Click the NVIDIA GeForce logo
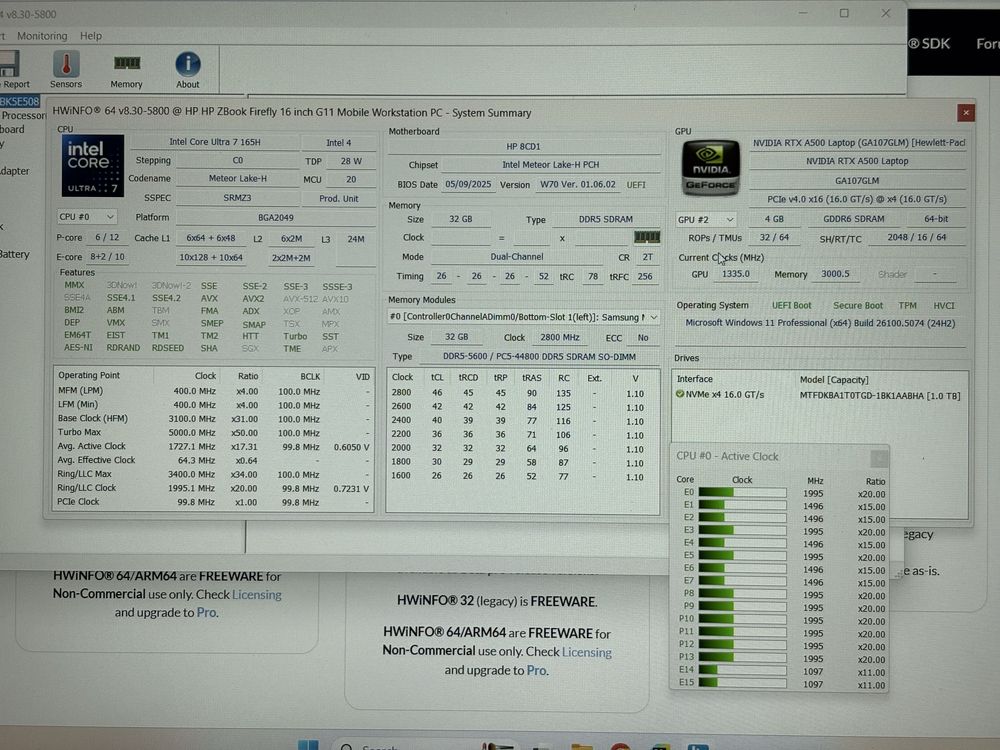 coord(711,168)
